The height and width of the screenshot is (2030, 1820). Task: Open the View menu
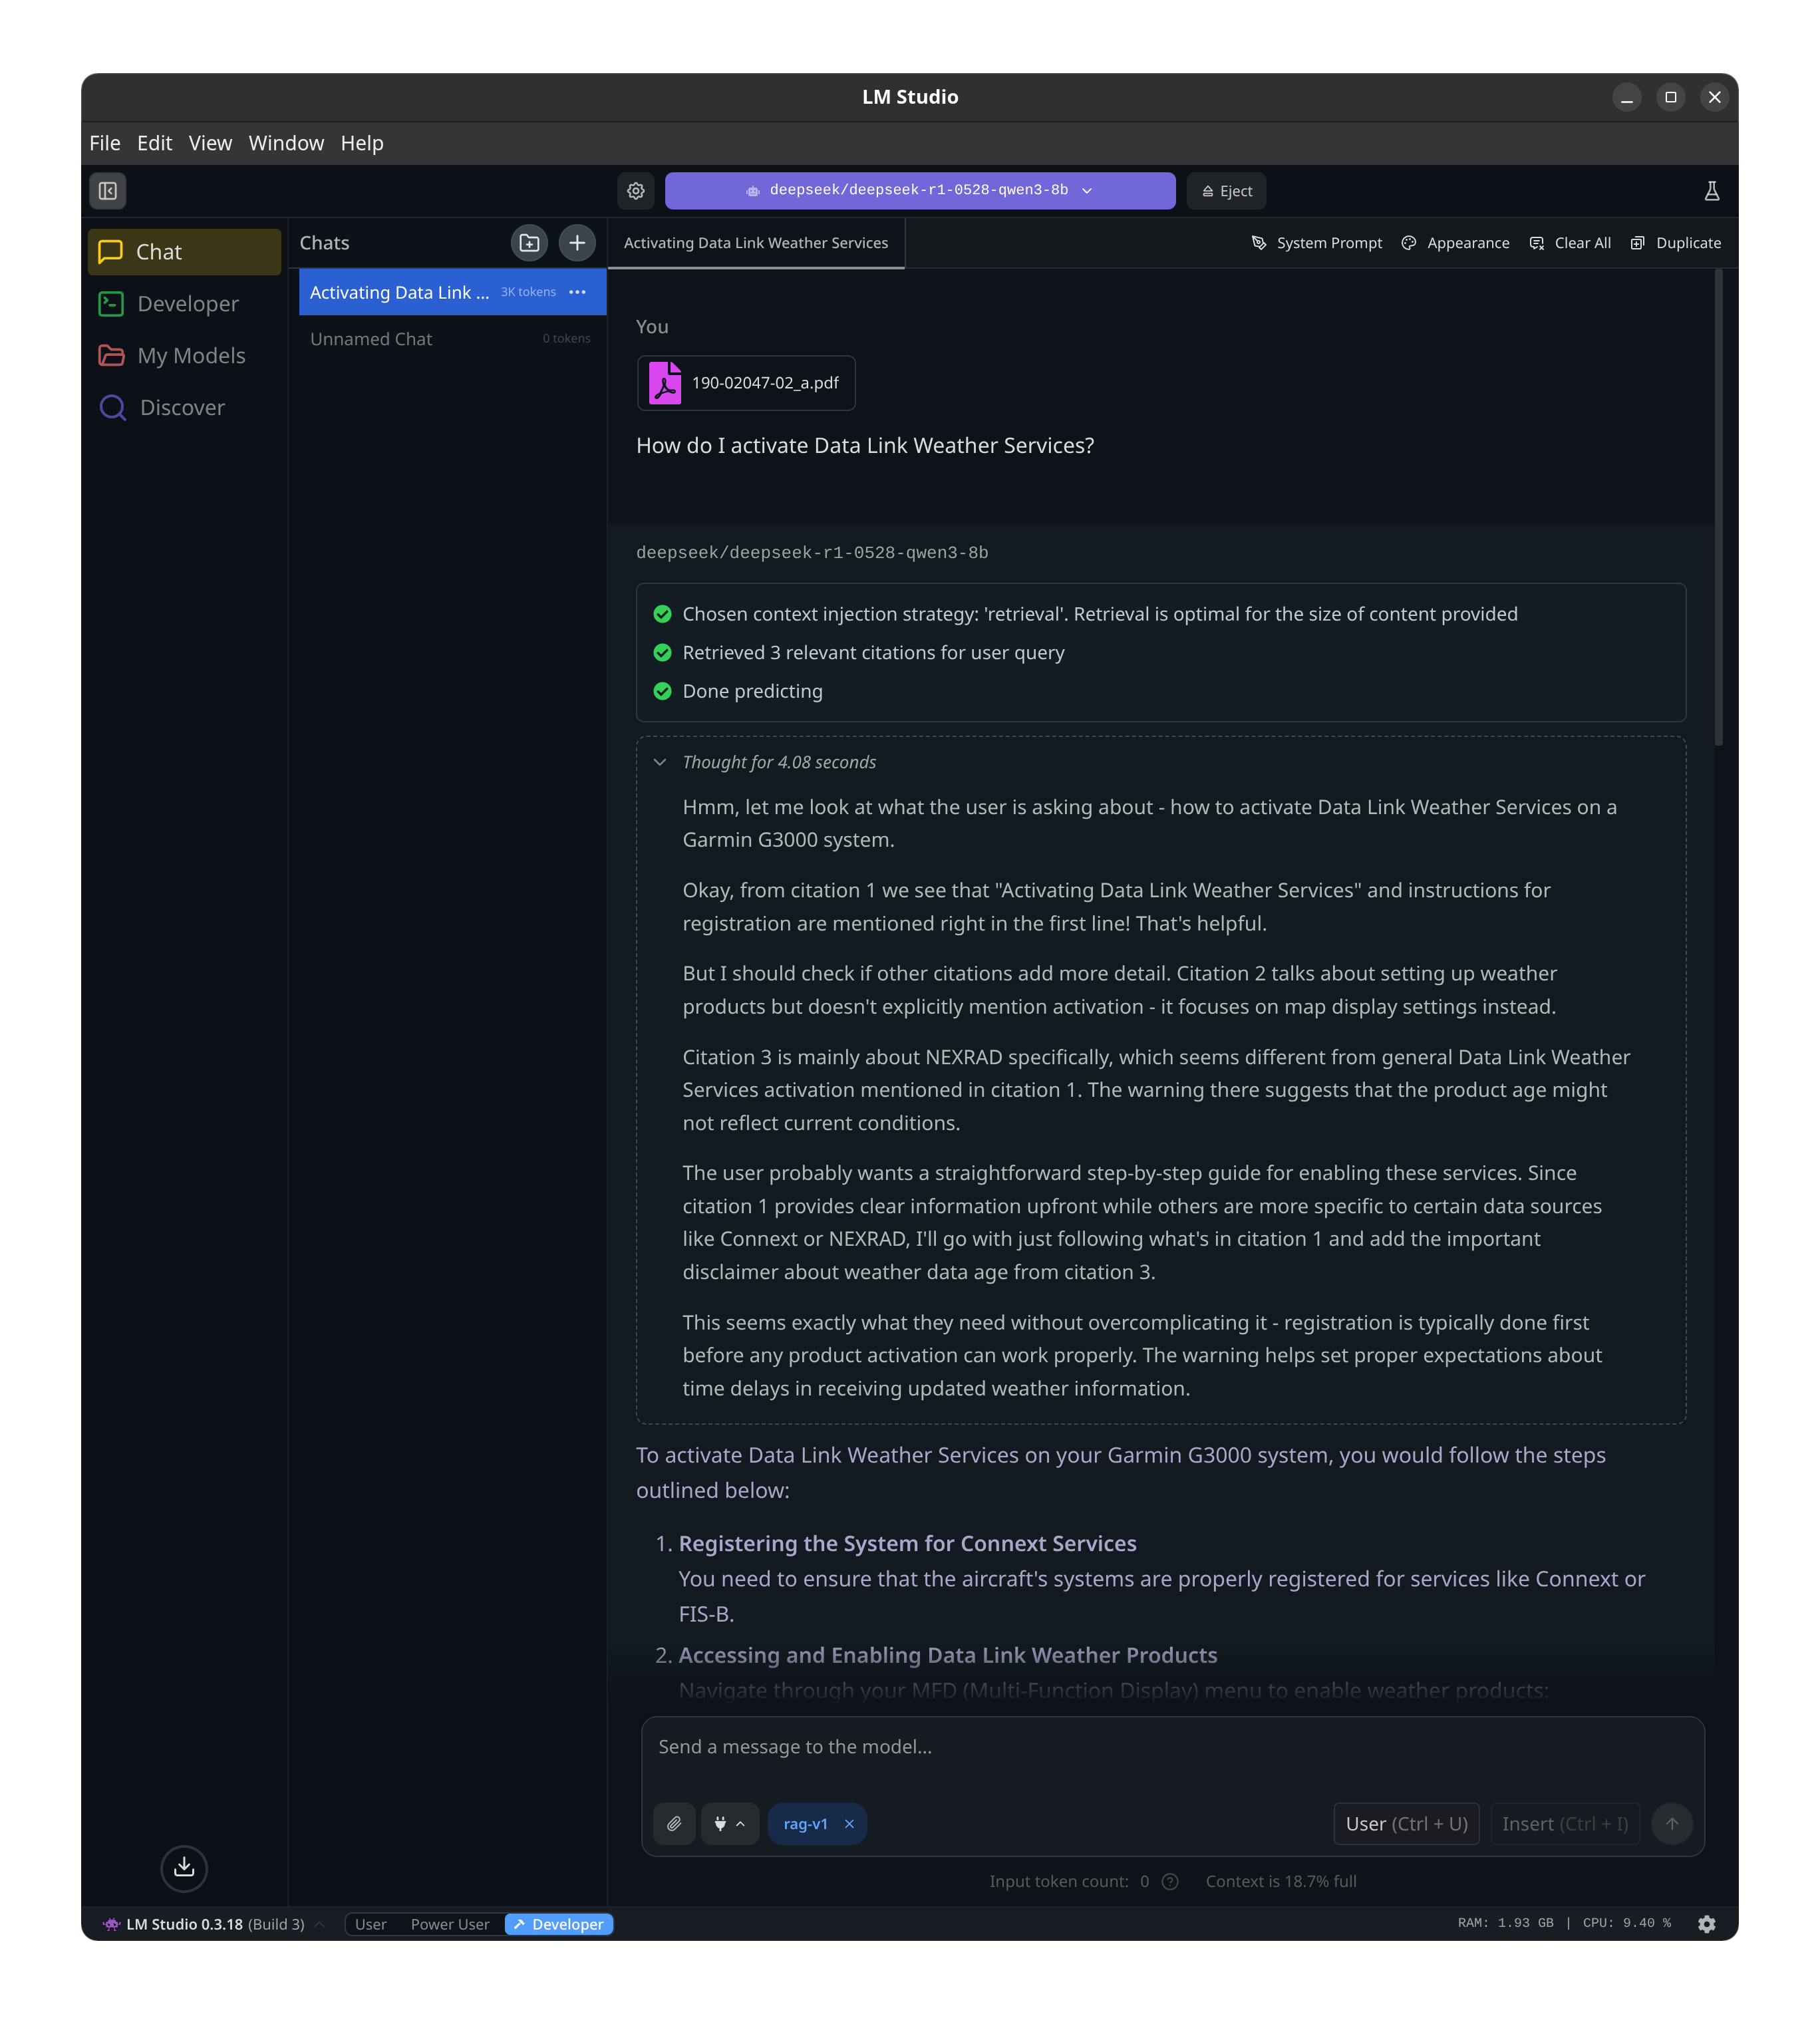click(x=210, y=143)
